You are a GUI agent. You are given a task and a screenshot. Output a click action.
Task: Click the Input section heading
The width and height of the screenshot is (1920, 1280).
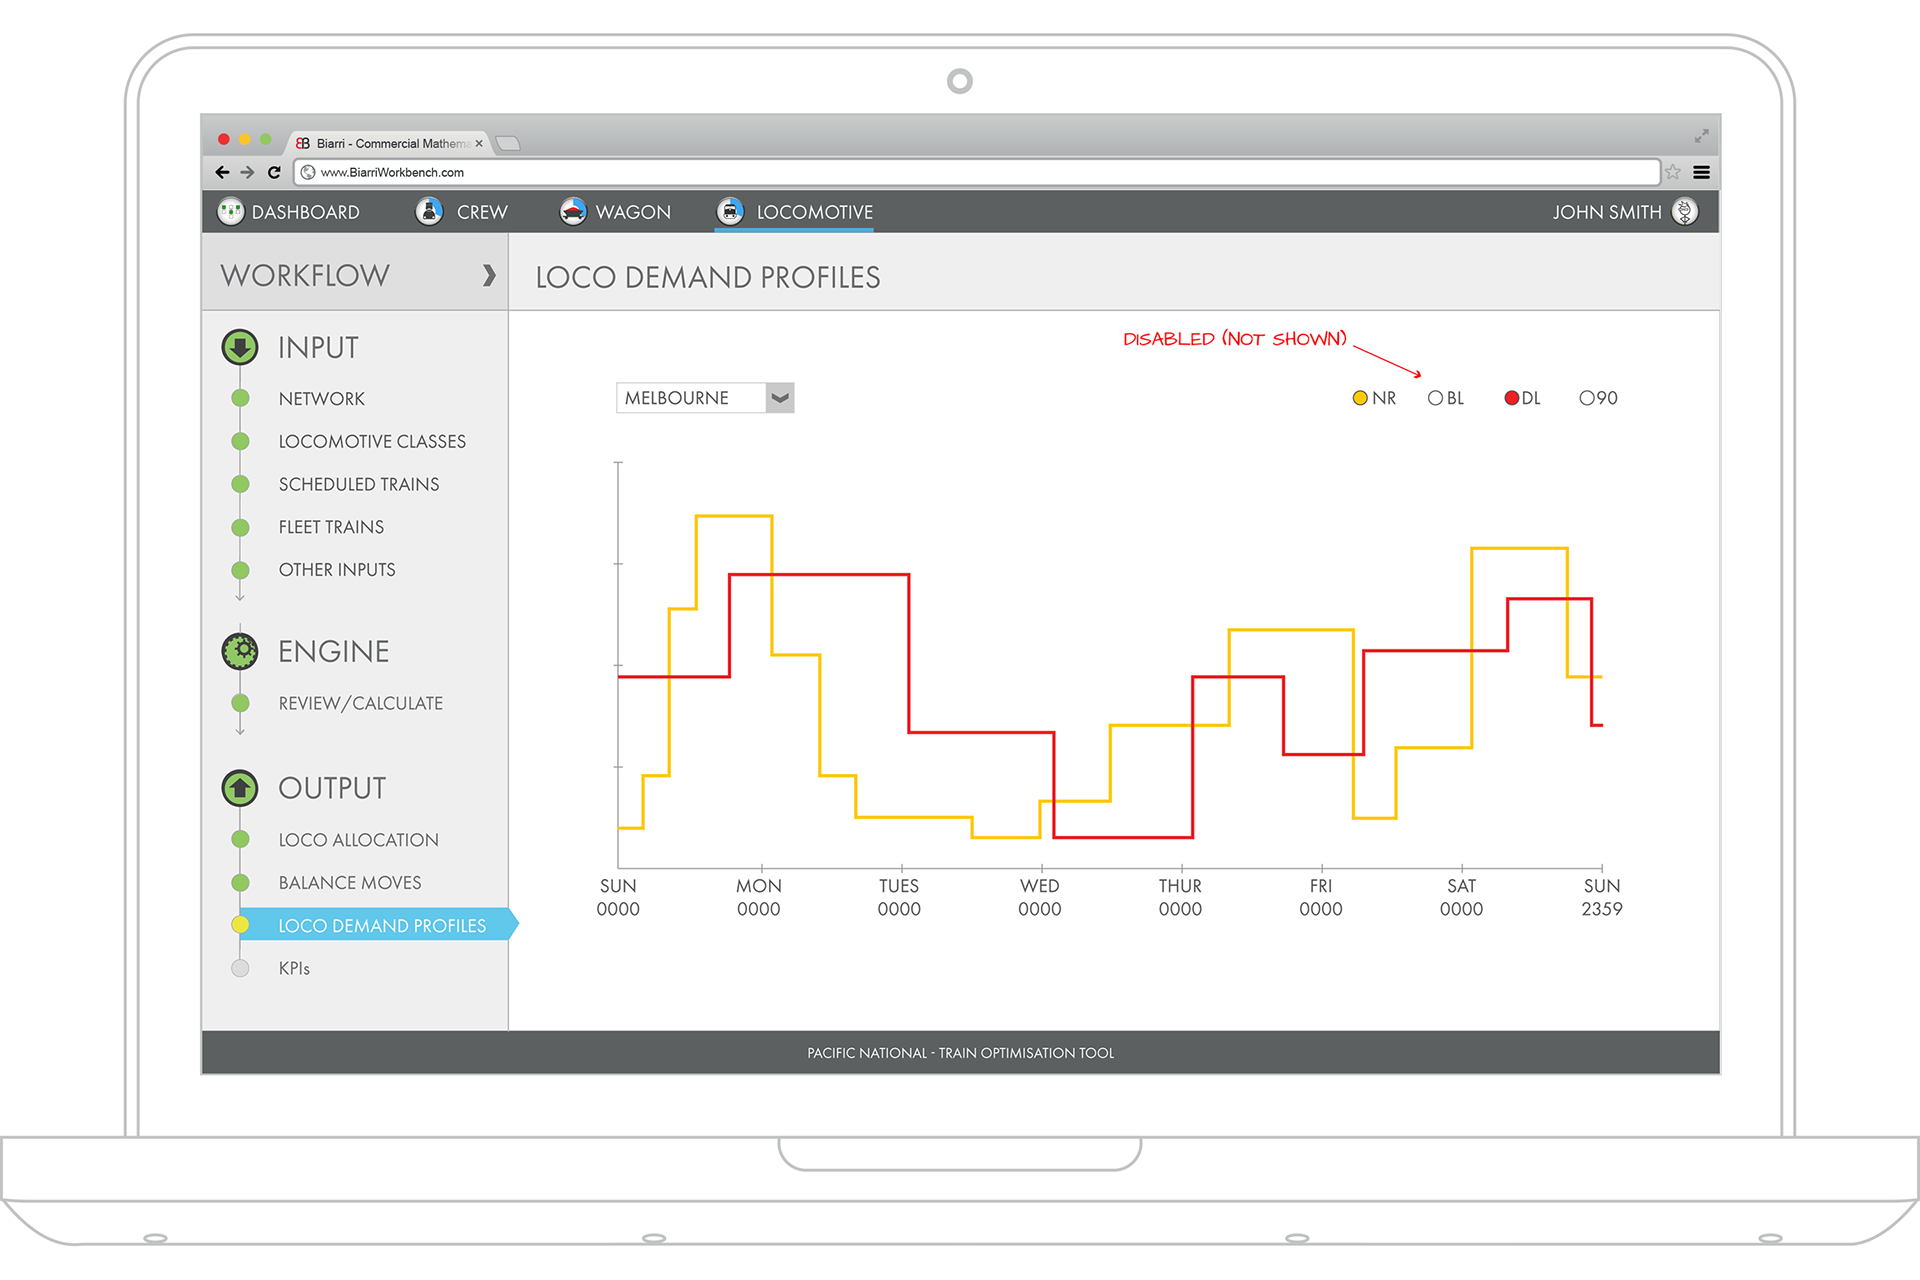[318, 348]
